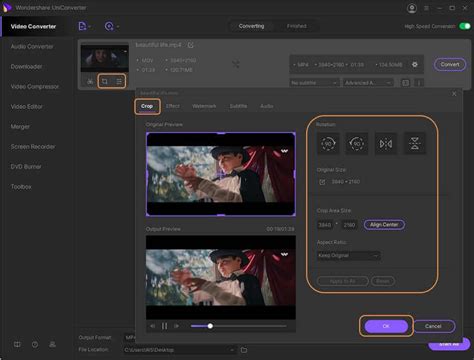Select the Subtitle tab
The width and height of the screenshot is (474, 360).
(x=238, y=106)
